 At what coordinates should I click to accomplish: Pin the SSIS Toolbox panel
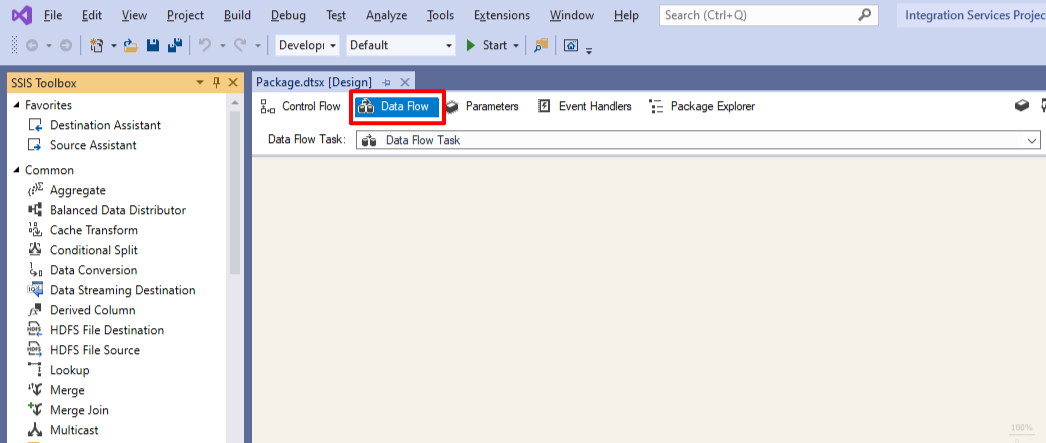215,83
